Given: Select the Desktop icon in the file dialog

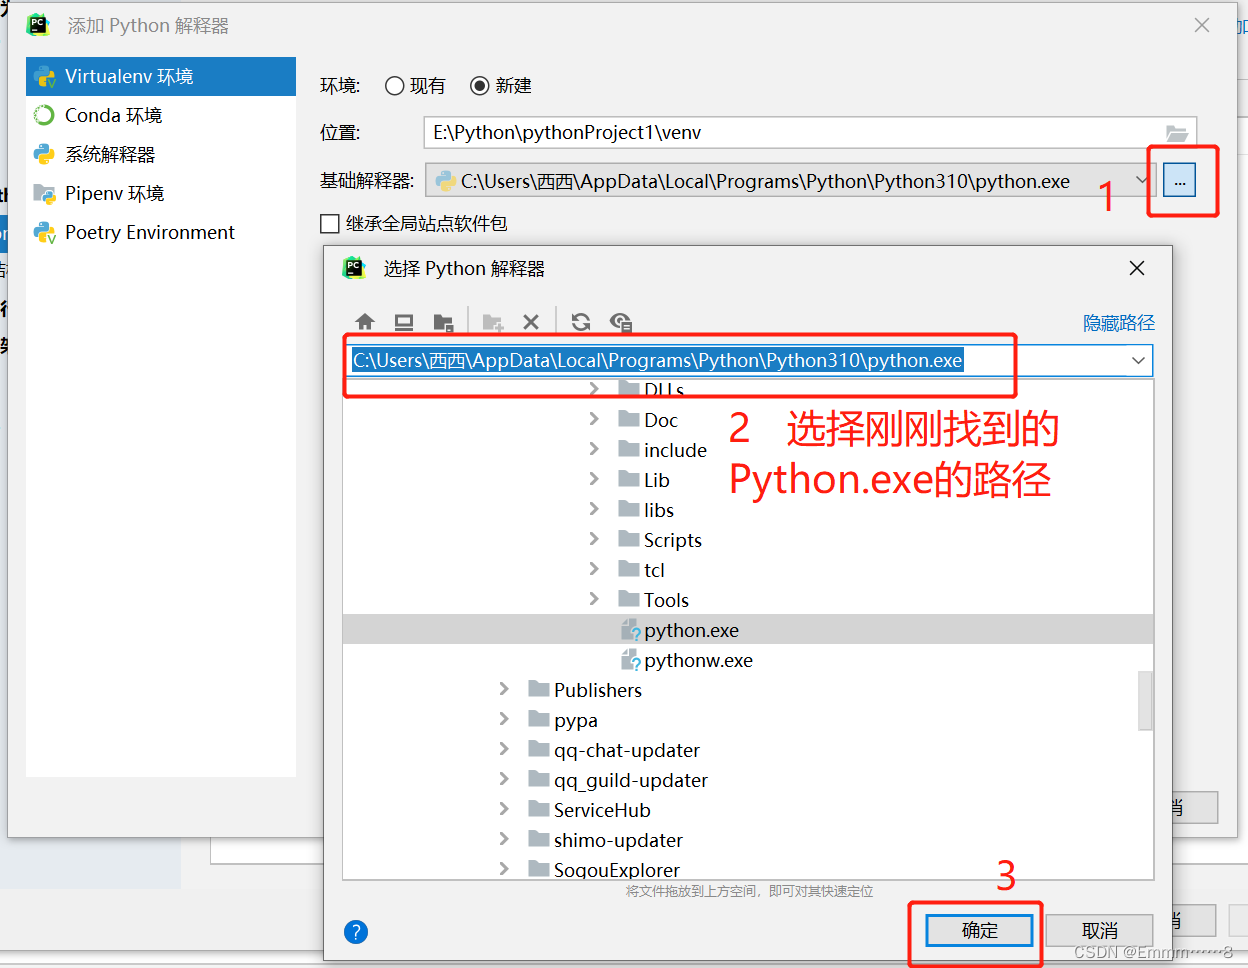Looking at the screenshot, I should point(404,322).
